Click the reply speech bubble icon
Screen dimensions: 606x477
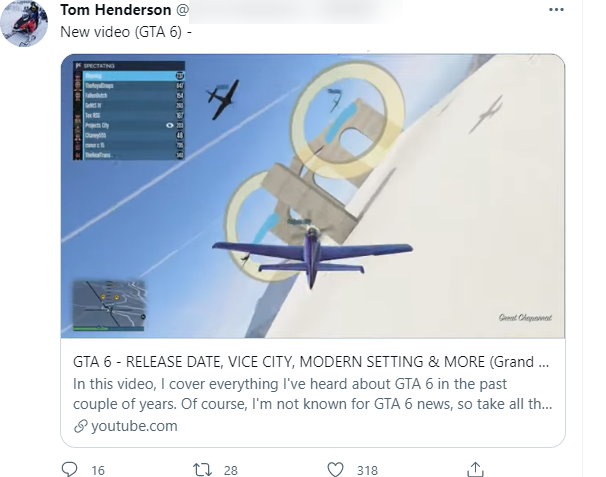(x=70, y=469)
